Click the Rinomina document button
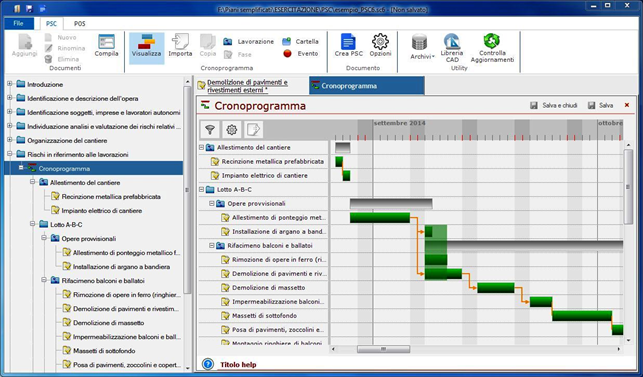 point(65,48)
